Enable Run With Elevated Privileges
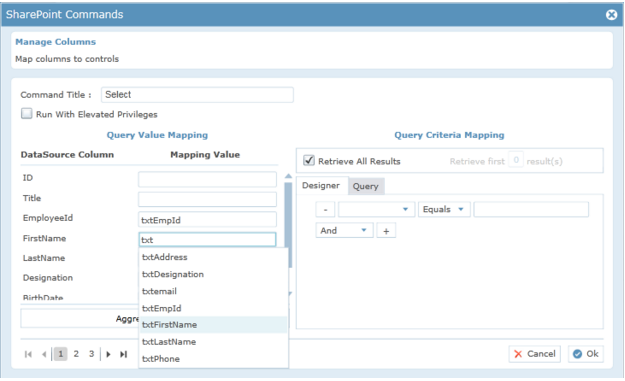Image resolution: width=625 pixels, height=381 pixels. (27, 114)
